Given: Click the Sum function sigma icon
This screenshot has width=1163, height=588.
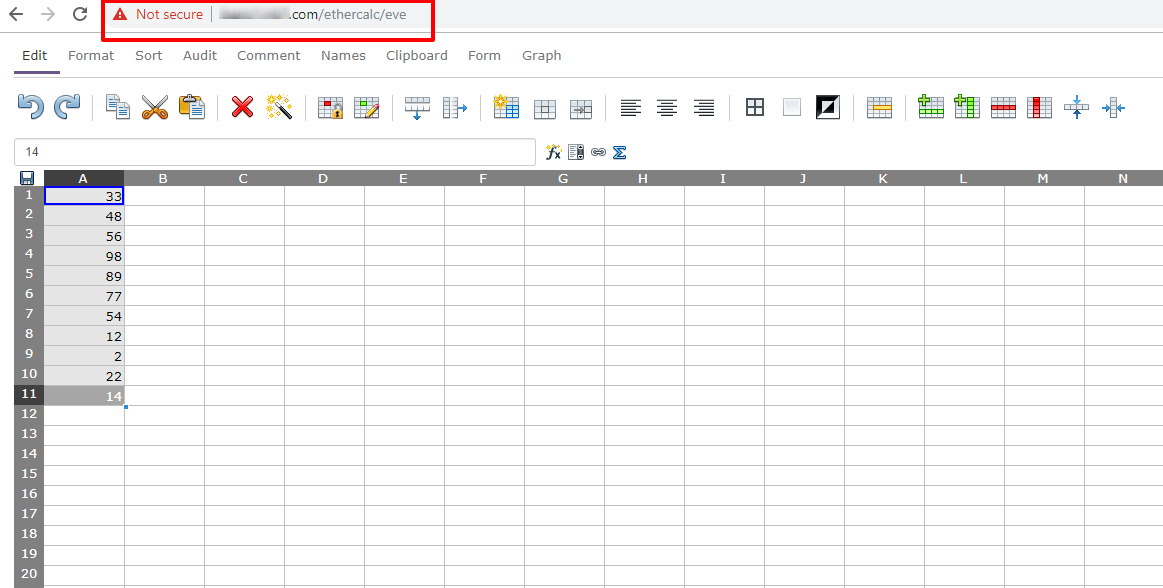Looking at the screenshot, I should coord(620,153).
